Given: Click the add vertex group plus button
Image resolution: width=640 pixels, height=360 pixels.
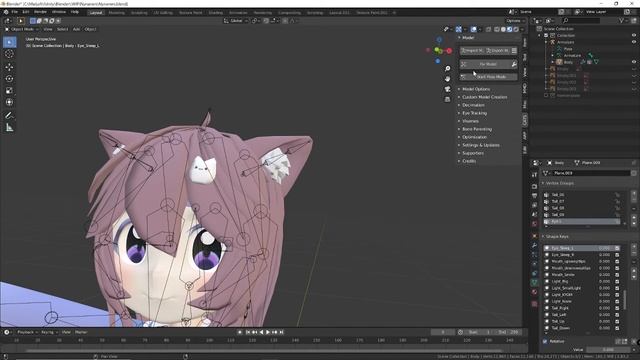Looking at the screenshot, I should coord(634,194).
